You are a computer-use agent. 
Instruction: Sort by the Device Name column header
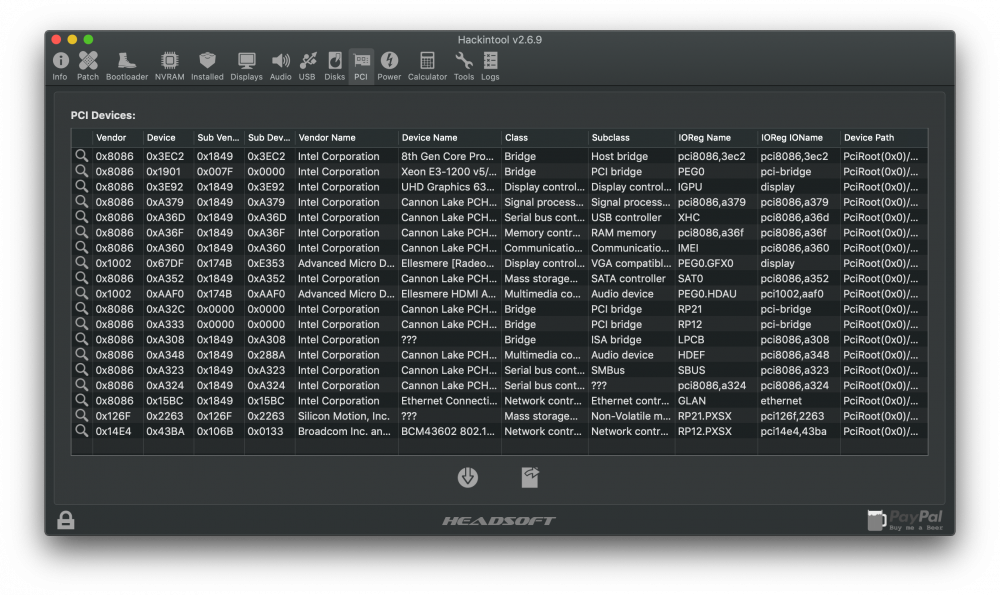pos(450,138)
